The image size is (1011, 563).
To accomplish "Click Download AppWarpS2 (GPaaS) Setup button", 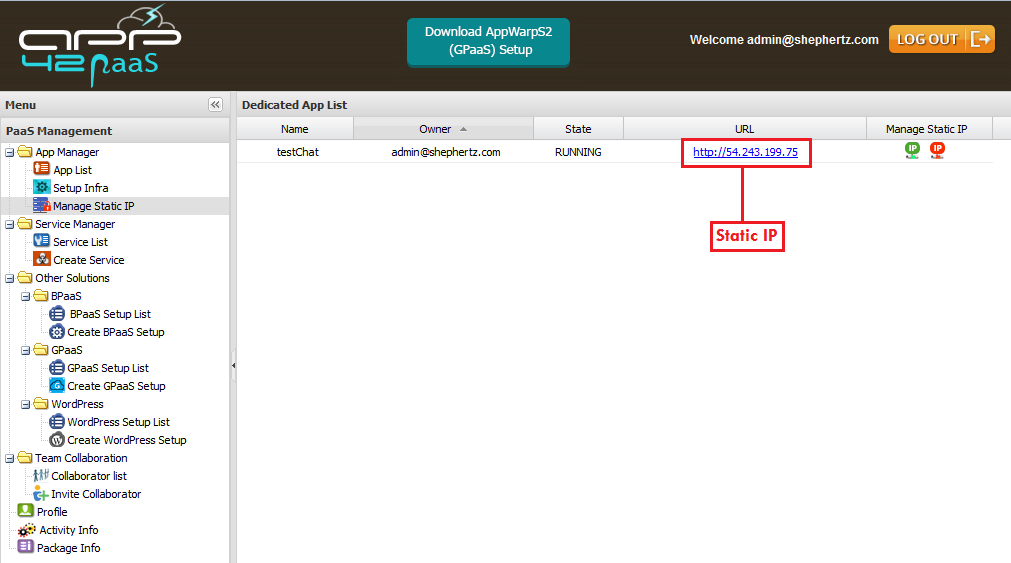I will tap(488, 41).
